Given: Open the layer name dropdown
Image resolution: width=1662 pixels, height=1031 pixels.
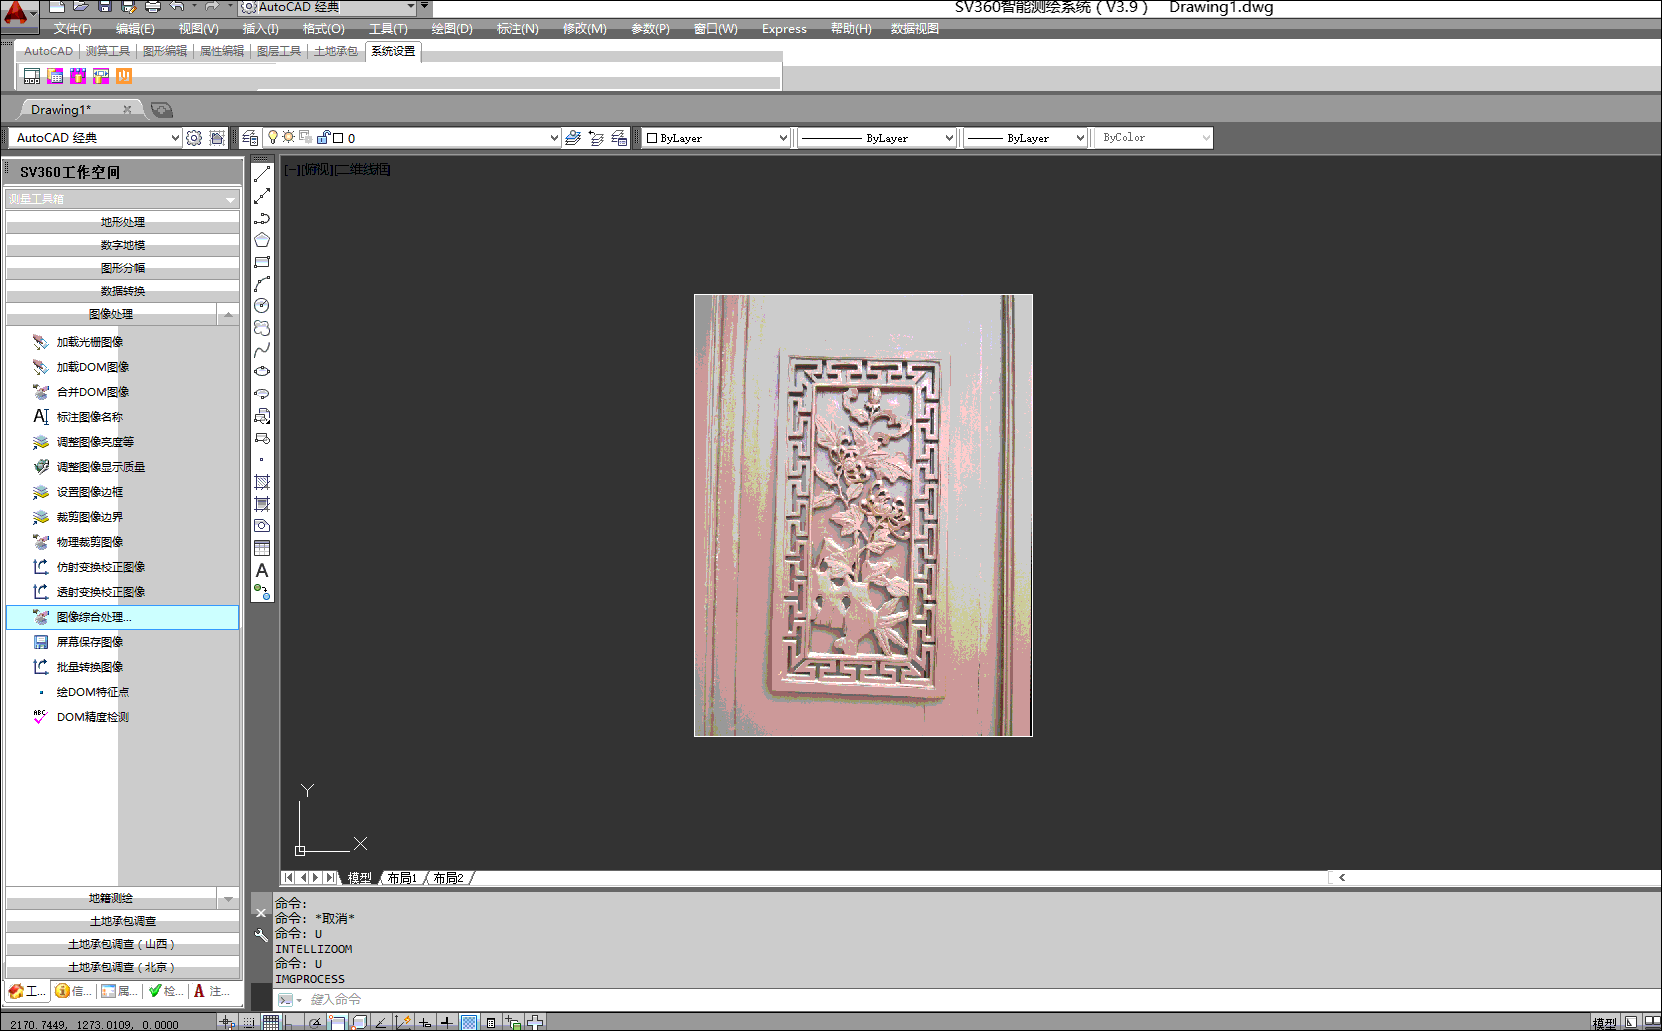Looking at the screenshot, I should 554,138.
